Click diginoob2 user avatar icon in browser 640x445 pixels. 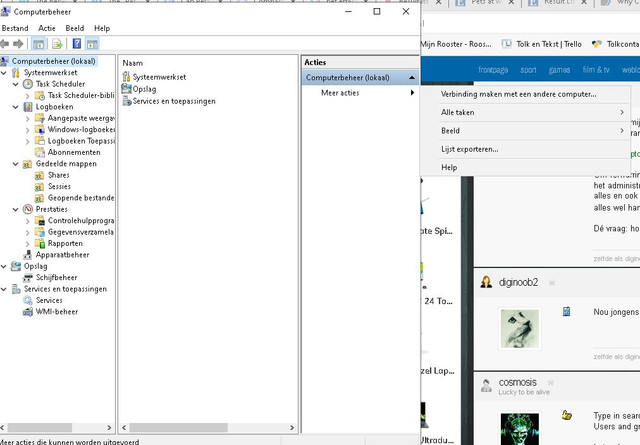pos(486,282)
